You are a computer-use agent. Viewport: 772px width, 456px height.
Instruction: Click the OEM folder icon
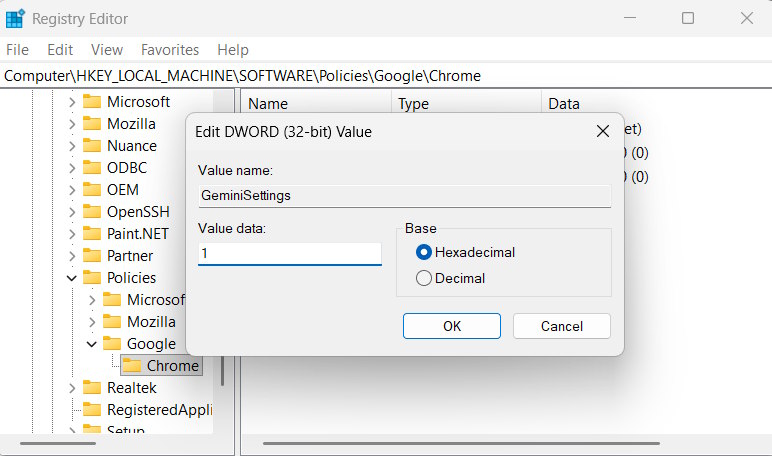(x=92, y=190)
